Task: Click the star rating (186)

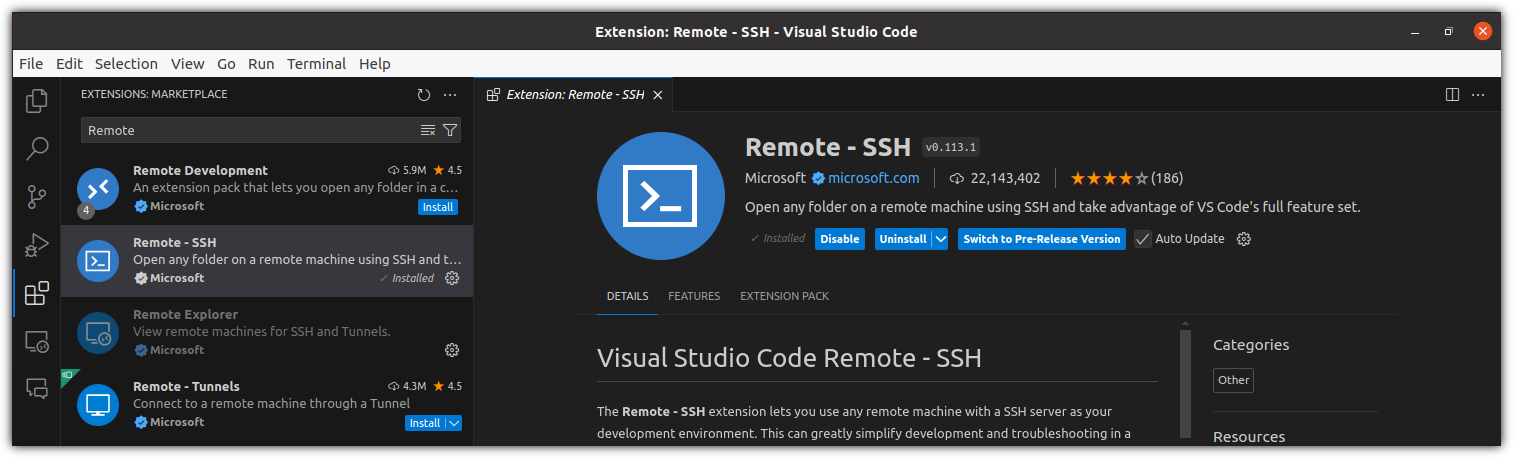Action: 1126,178
